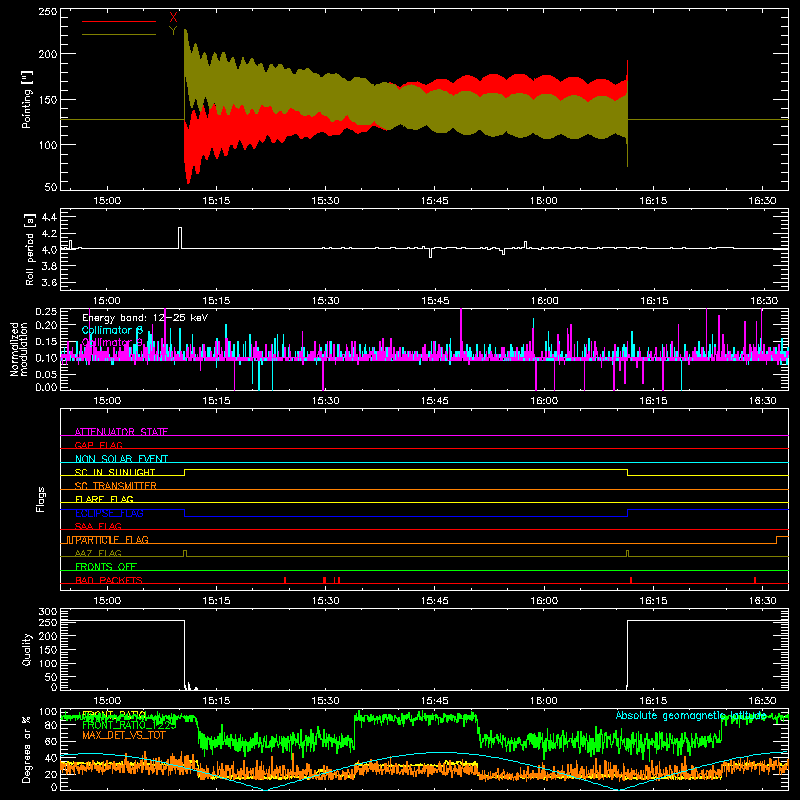
Task: Click the red "X" legend label
Action: click(x=173, y=18)
